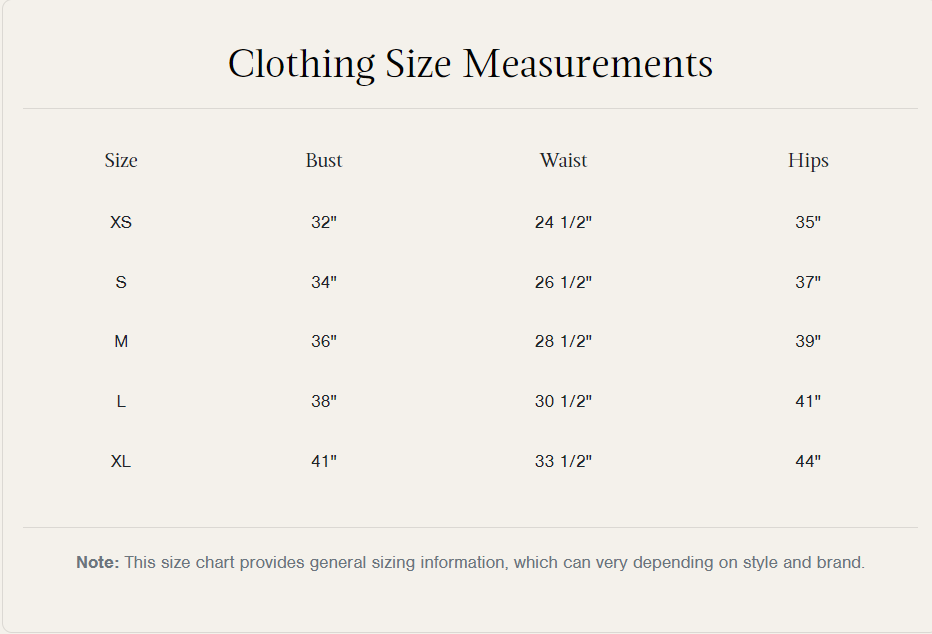This screenshot has height=634, width=932.
Task: Click the S size row label
Action: (121, 282)
